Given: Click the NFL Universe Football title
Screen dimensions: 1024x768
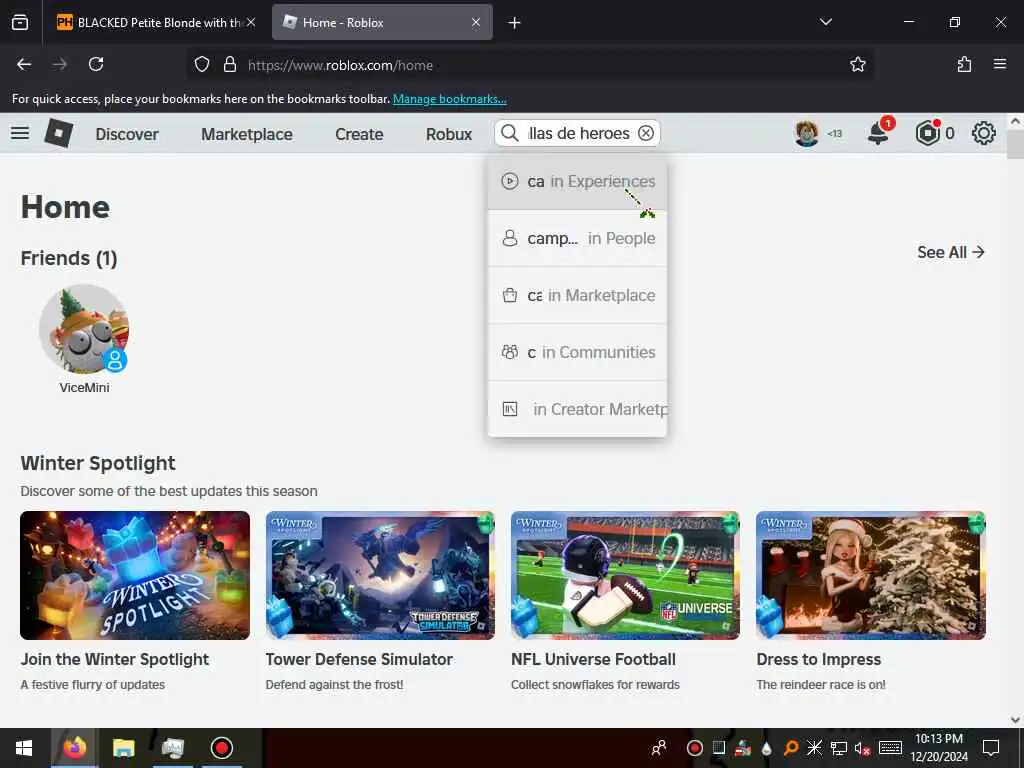Looking at the screenshot, I should click(593, 660).
